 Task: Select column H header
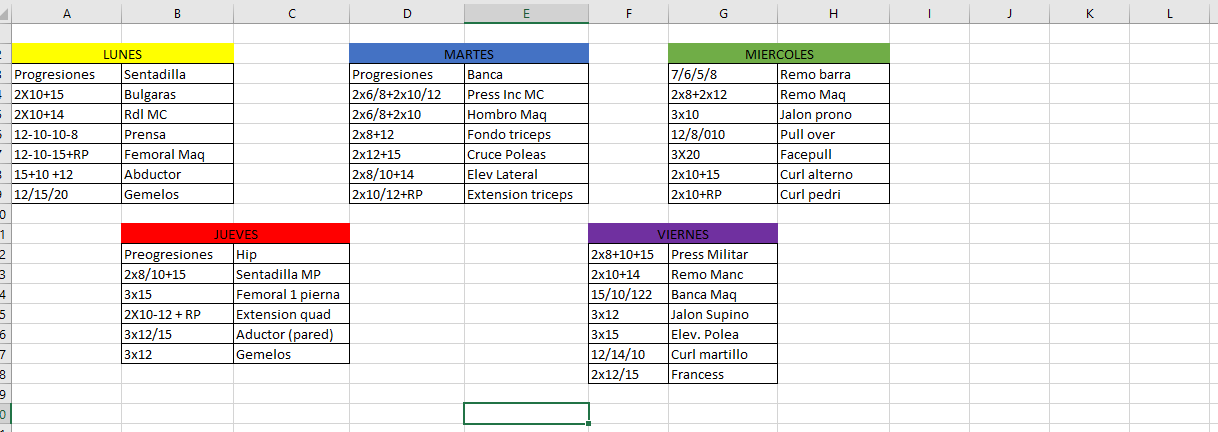833,13
